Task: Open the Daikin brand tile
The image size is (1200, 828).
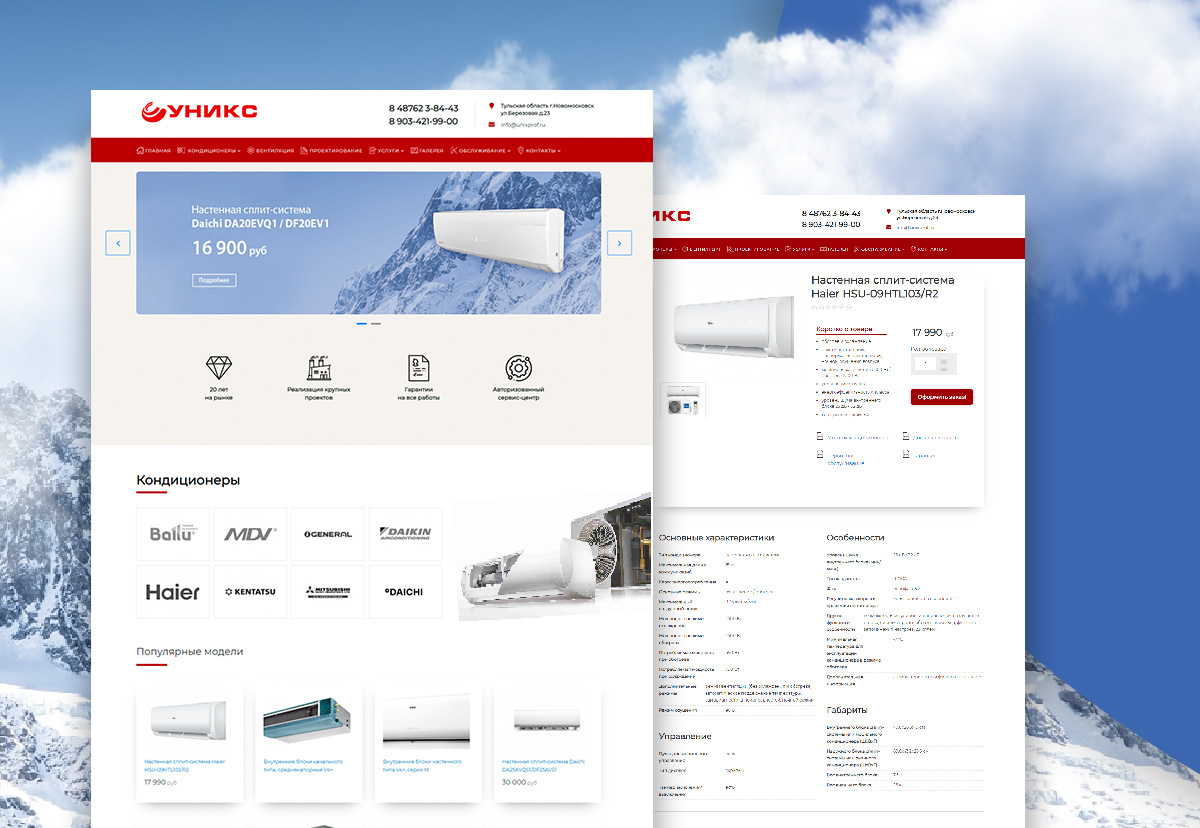Action: [x=405, y=534]
